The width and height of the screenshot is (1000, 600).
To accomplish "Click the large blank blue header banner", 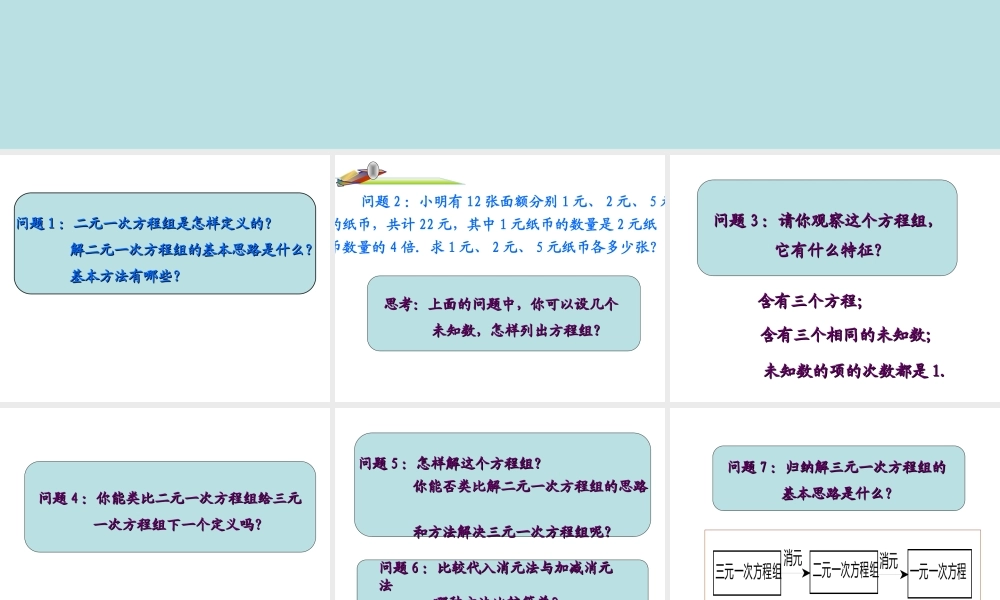I will click(500, 74).
